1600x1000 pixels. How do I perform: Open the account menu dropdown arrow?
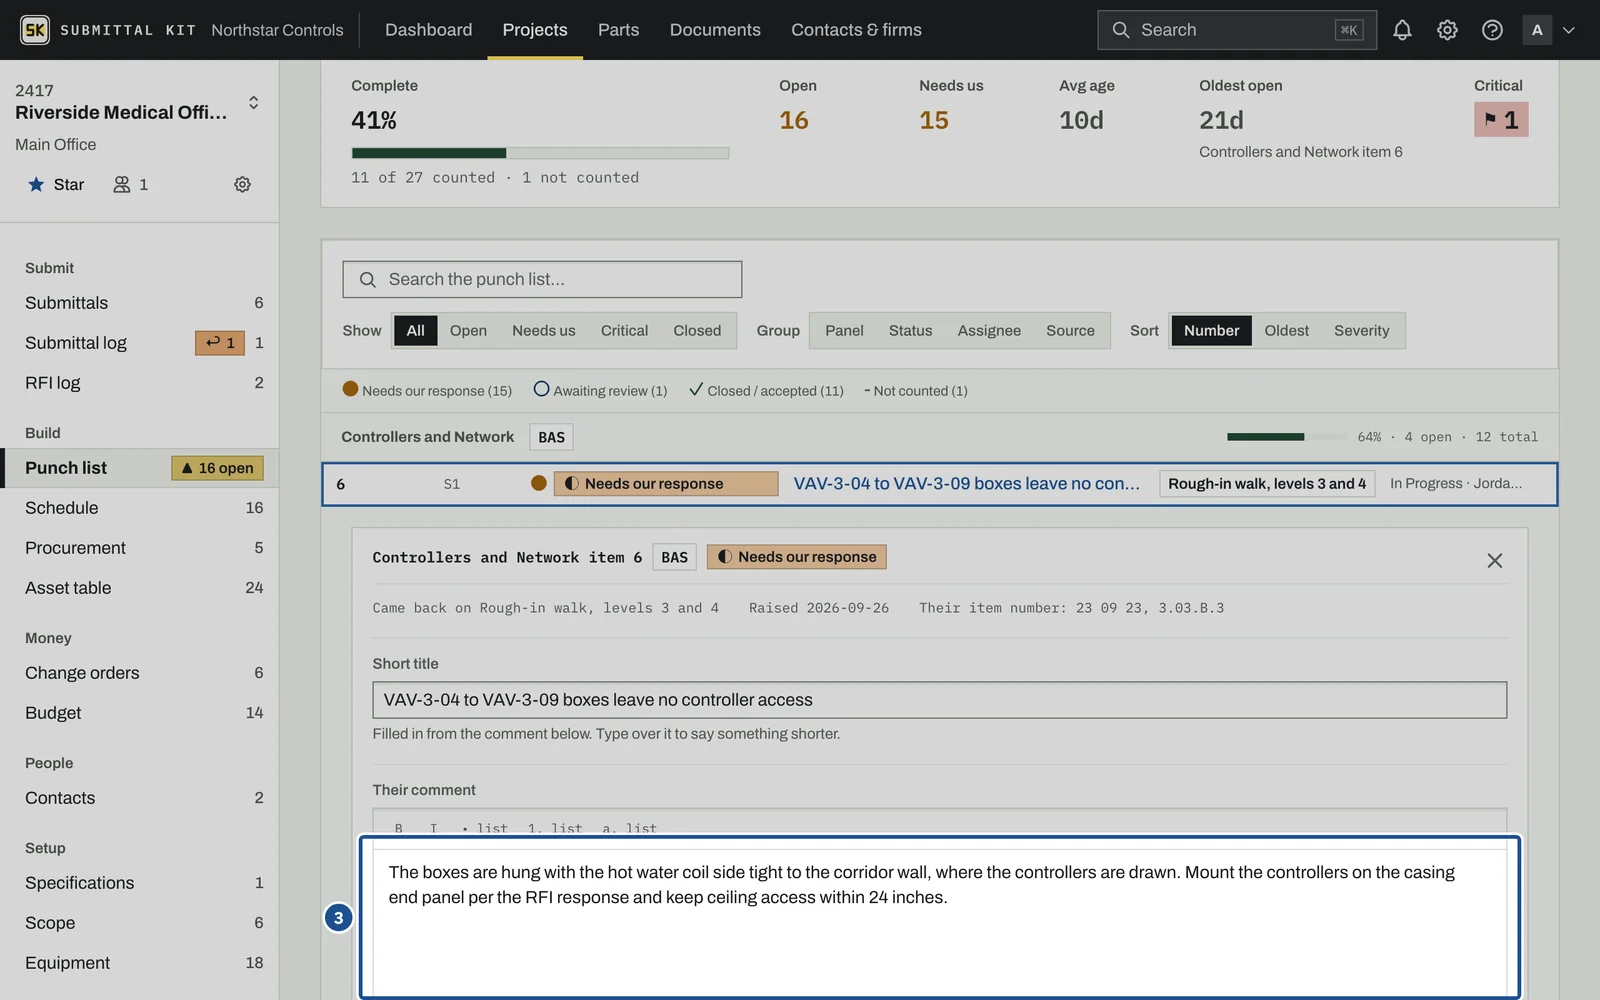pos(1568,30)
